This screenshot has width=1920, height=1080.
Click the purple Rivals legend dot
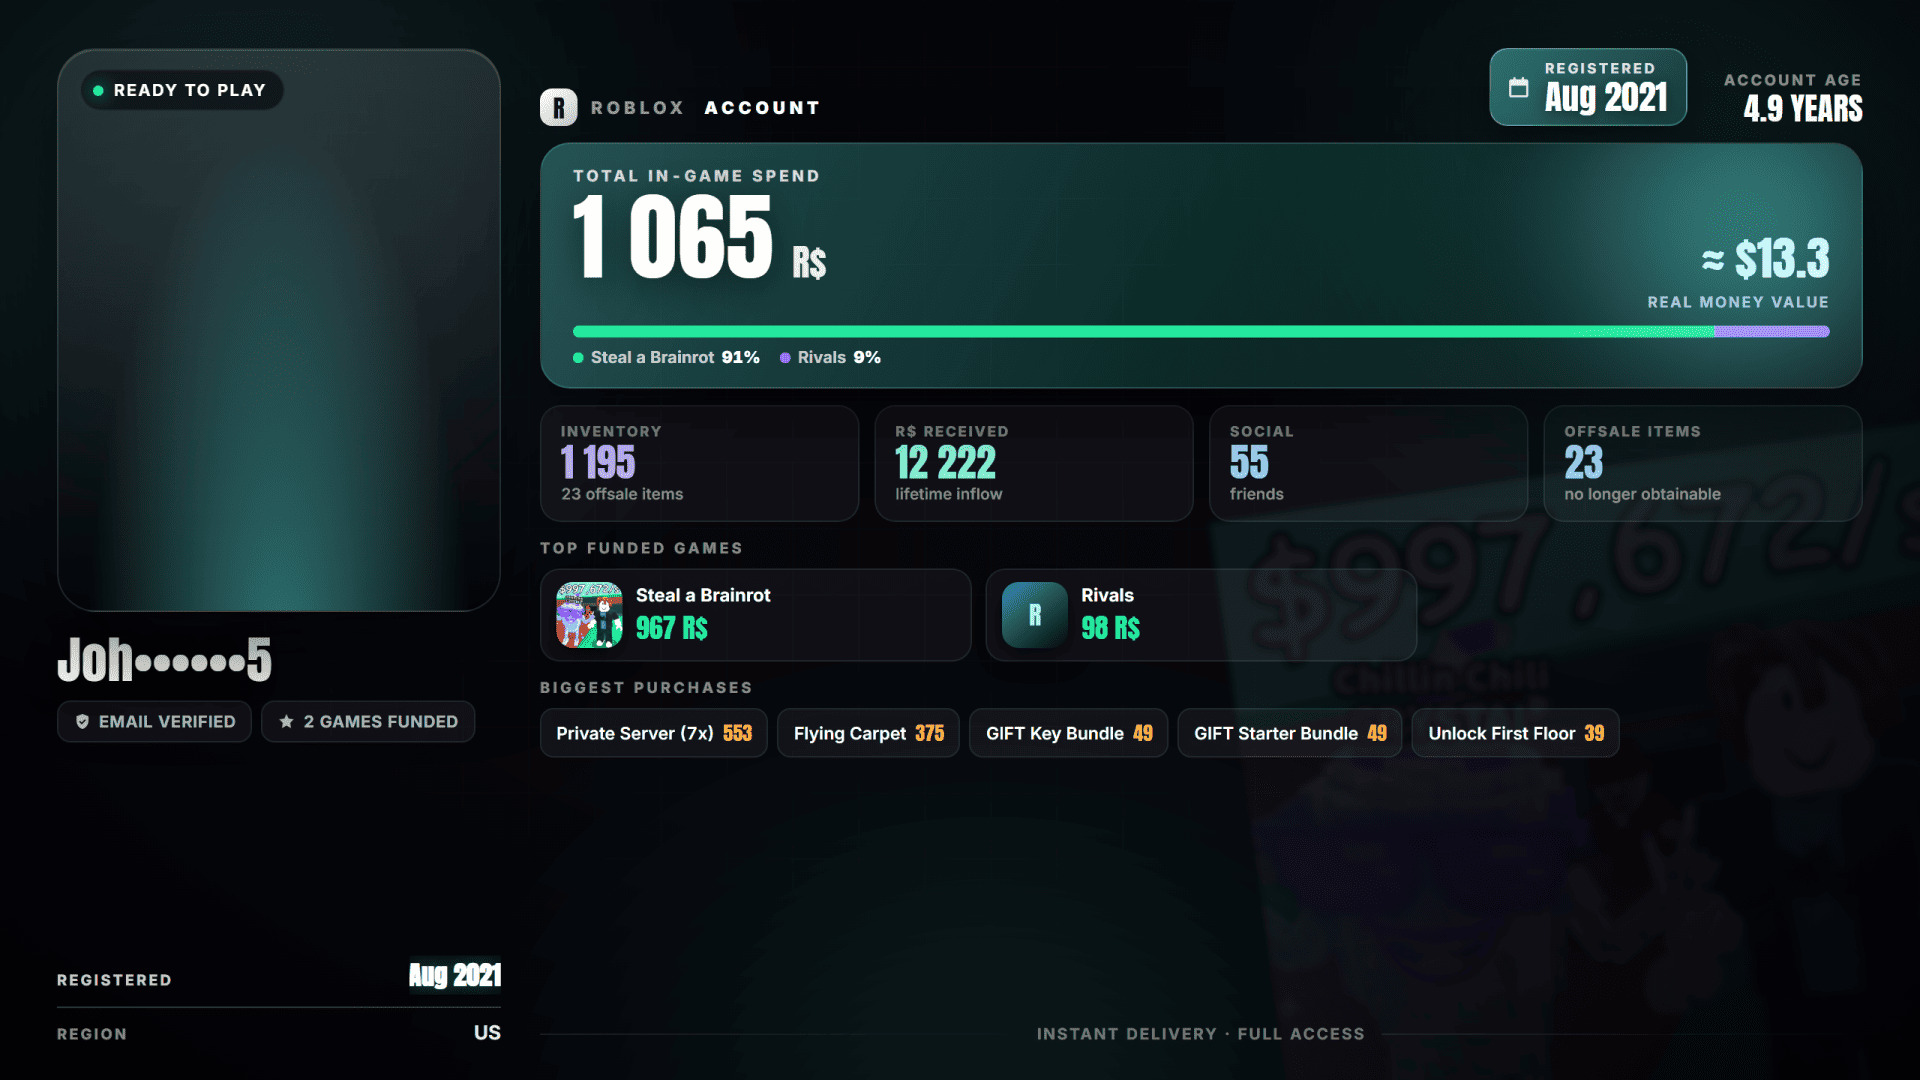tap(785, 358)
